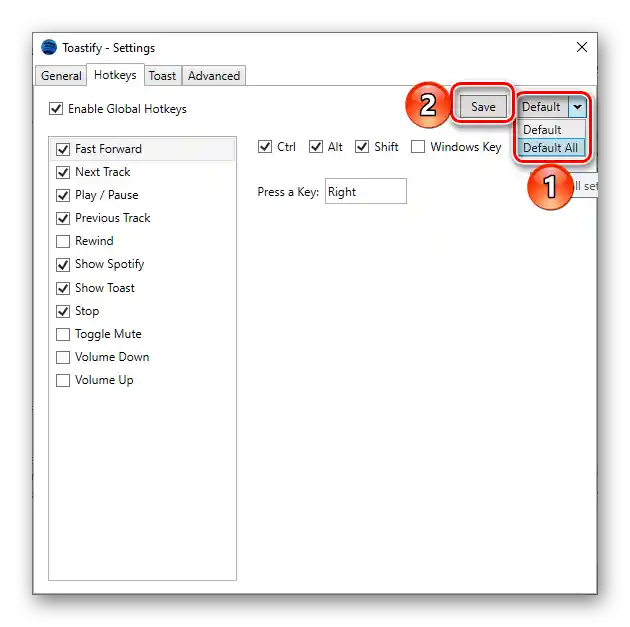Toggle the Alt modifier checkbox
630x627 pixels.
(316, 147)
